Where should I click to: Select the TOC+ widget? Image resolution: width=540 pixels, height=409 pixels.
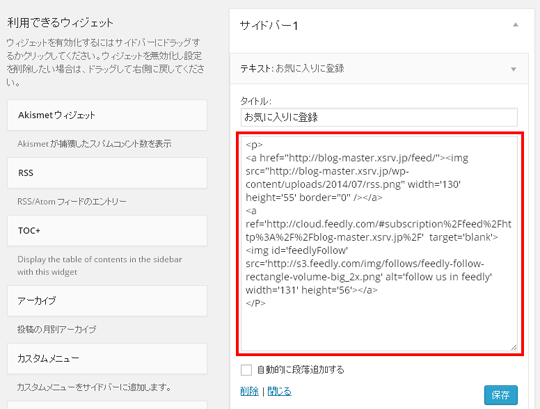[107, 231]
